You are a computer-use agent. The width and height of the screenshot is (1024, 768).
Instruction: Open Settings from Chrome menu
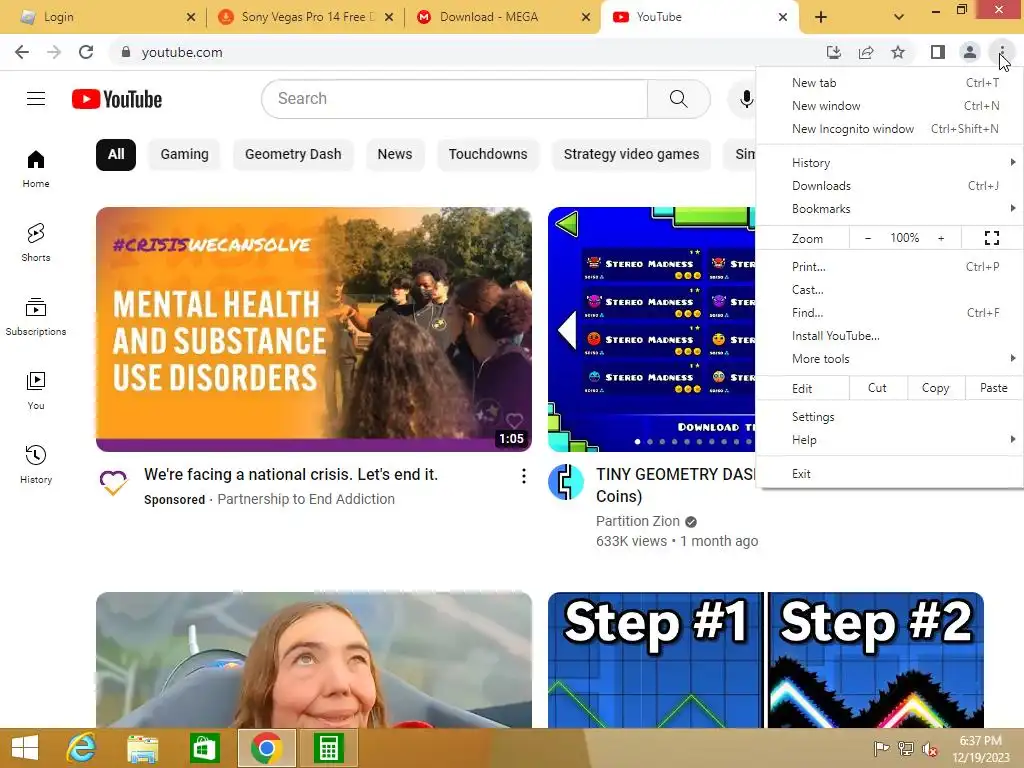coord(889,417)
